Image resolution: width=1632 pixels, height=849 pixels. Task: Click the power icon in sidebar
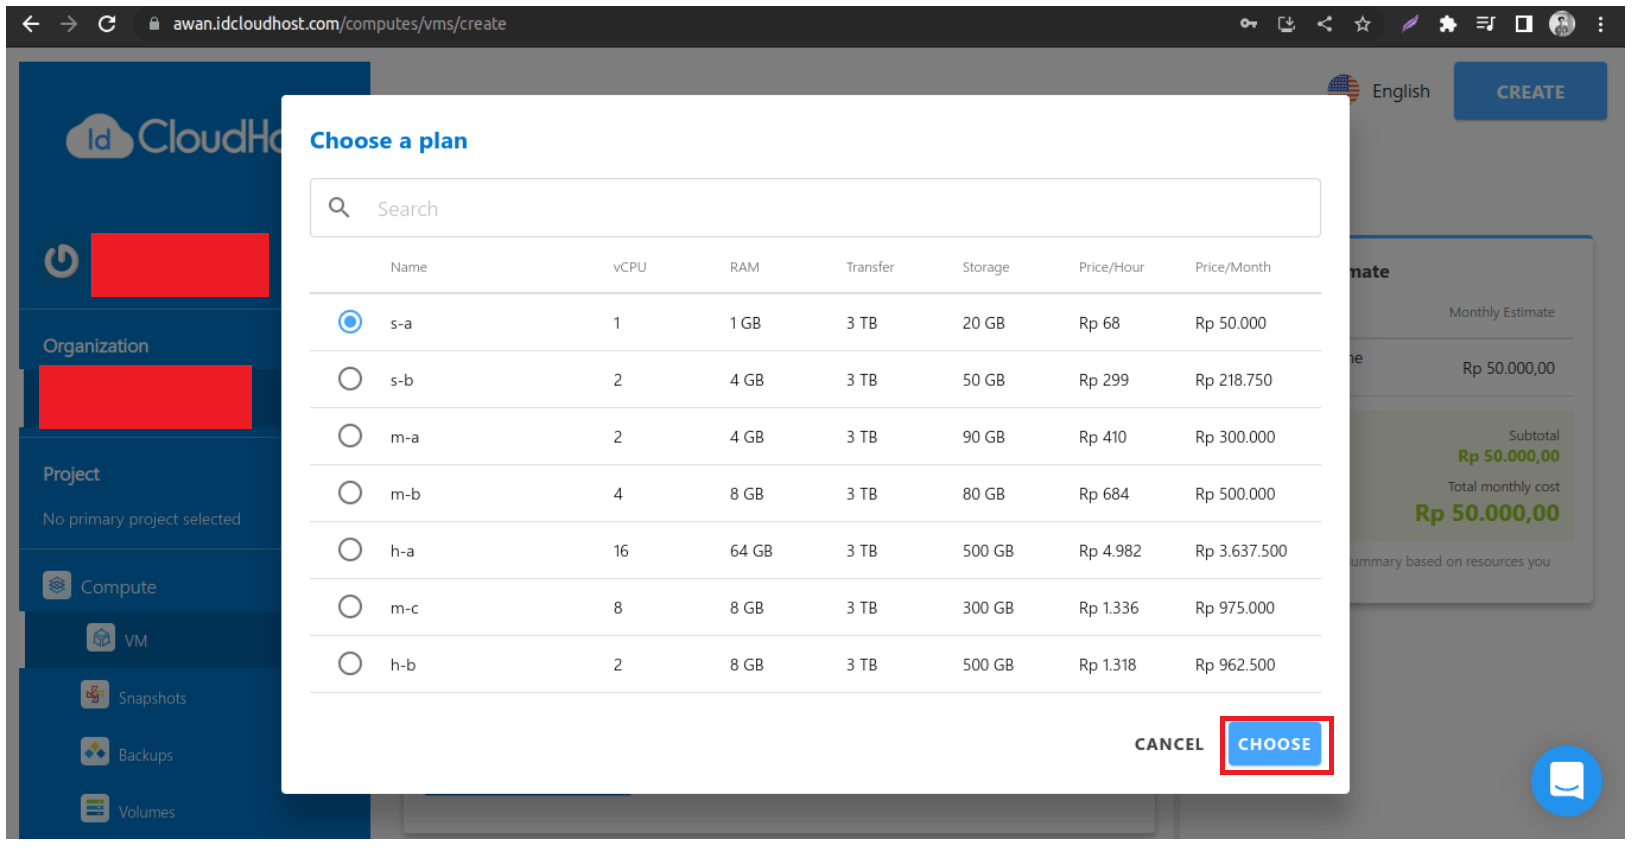tap(61, 262)
